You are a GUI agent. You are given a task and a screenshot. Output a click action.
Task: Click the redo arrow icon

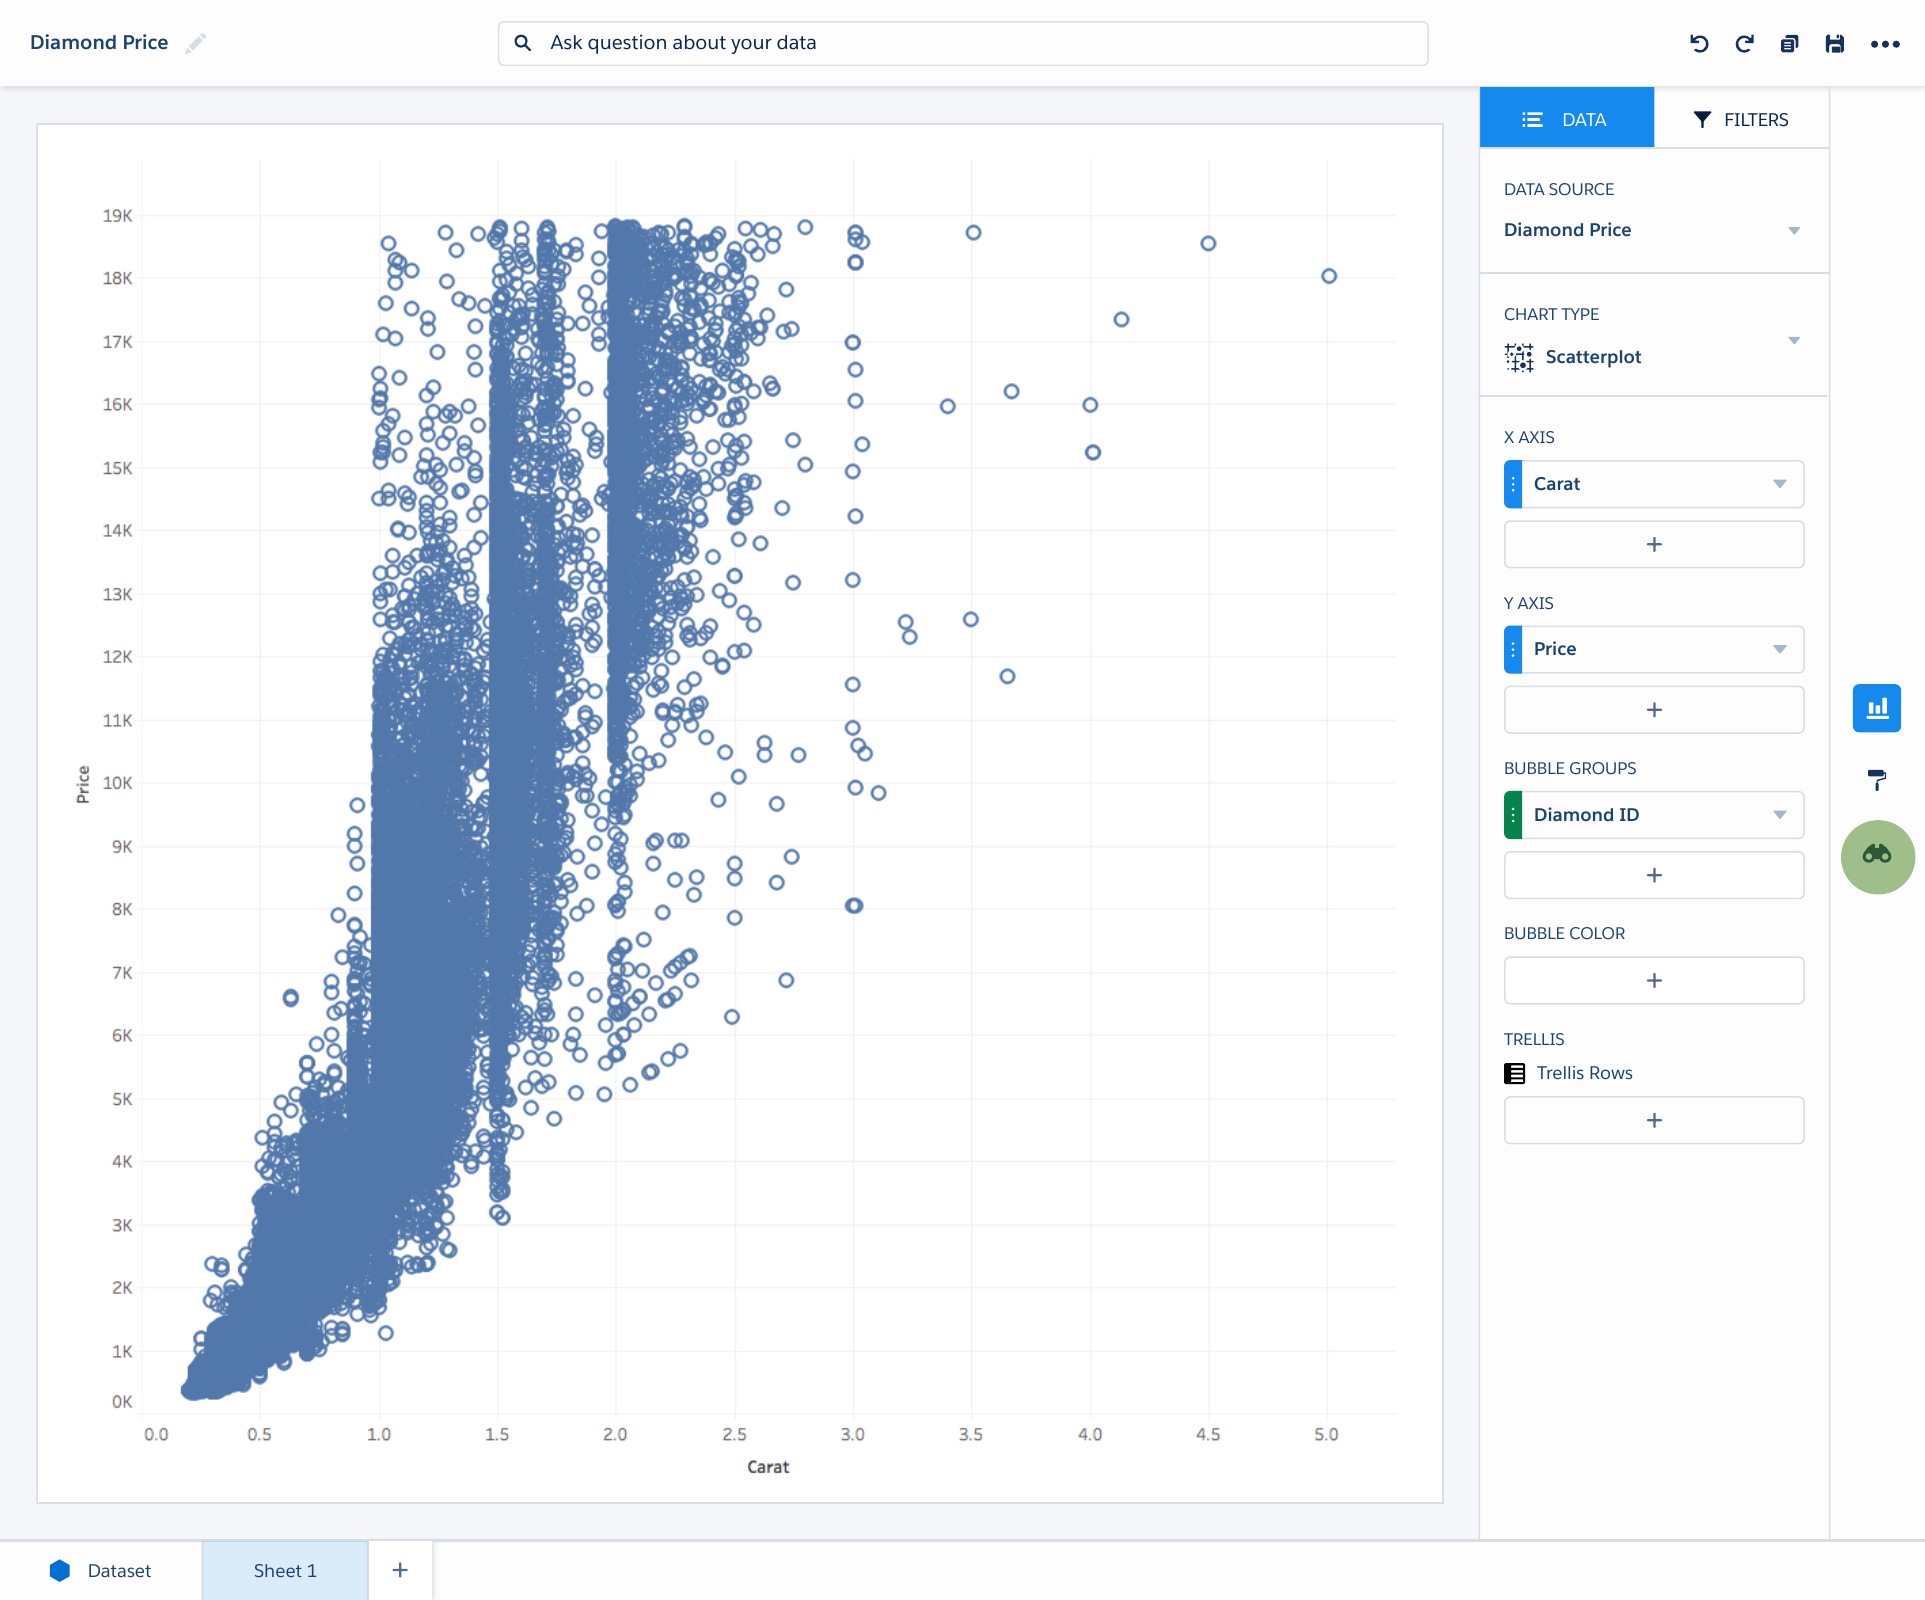coord(1744,43)
